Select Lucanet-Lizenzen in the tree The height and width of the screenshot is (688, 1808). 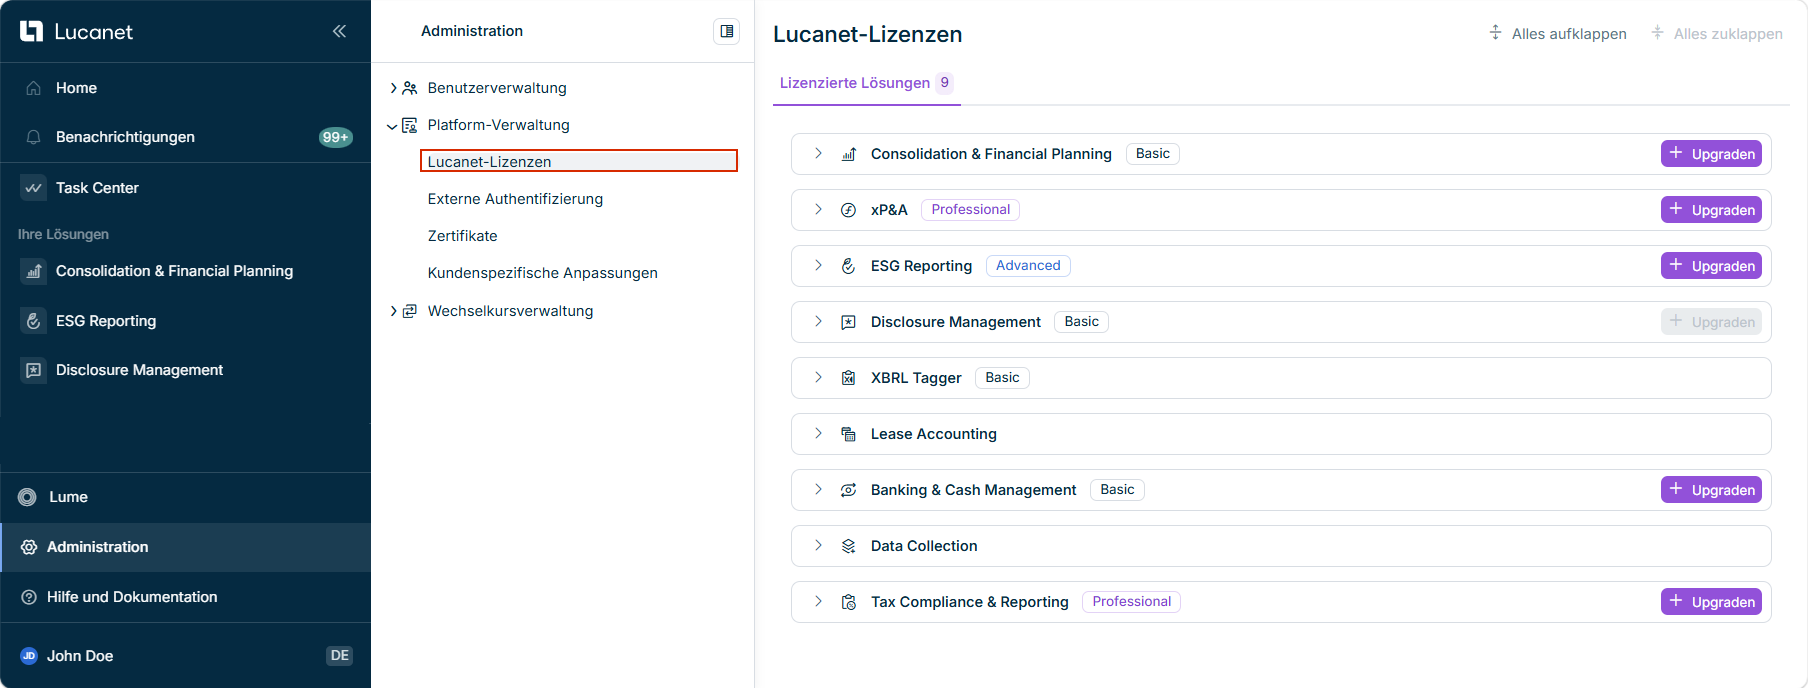point(579,161)
